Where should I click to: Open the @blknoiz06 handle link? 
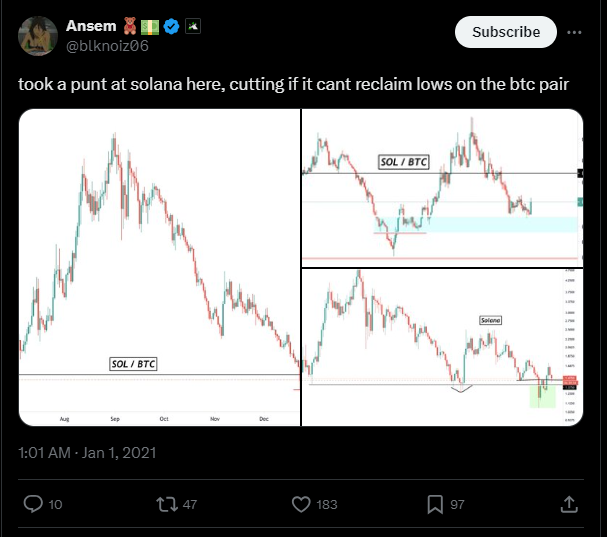click(x=106, y=45)
